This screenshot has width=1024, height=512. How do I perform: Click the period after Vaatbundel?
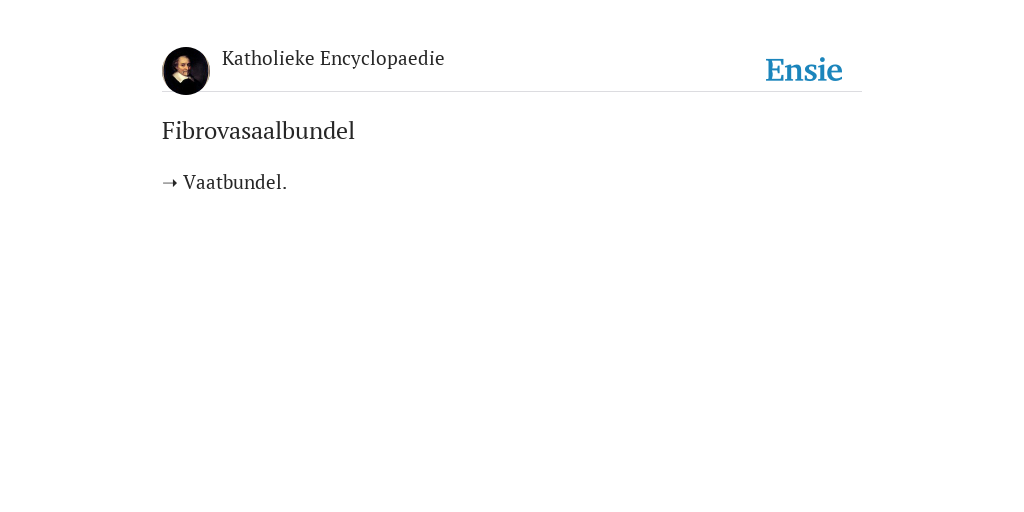[x=285, y=189]
